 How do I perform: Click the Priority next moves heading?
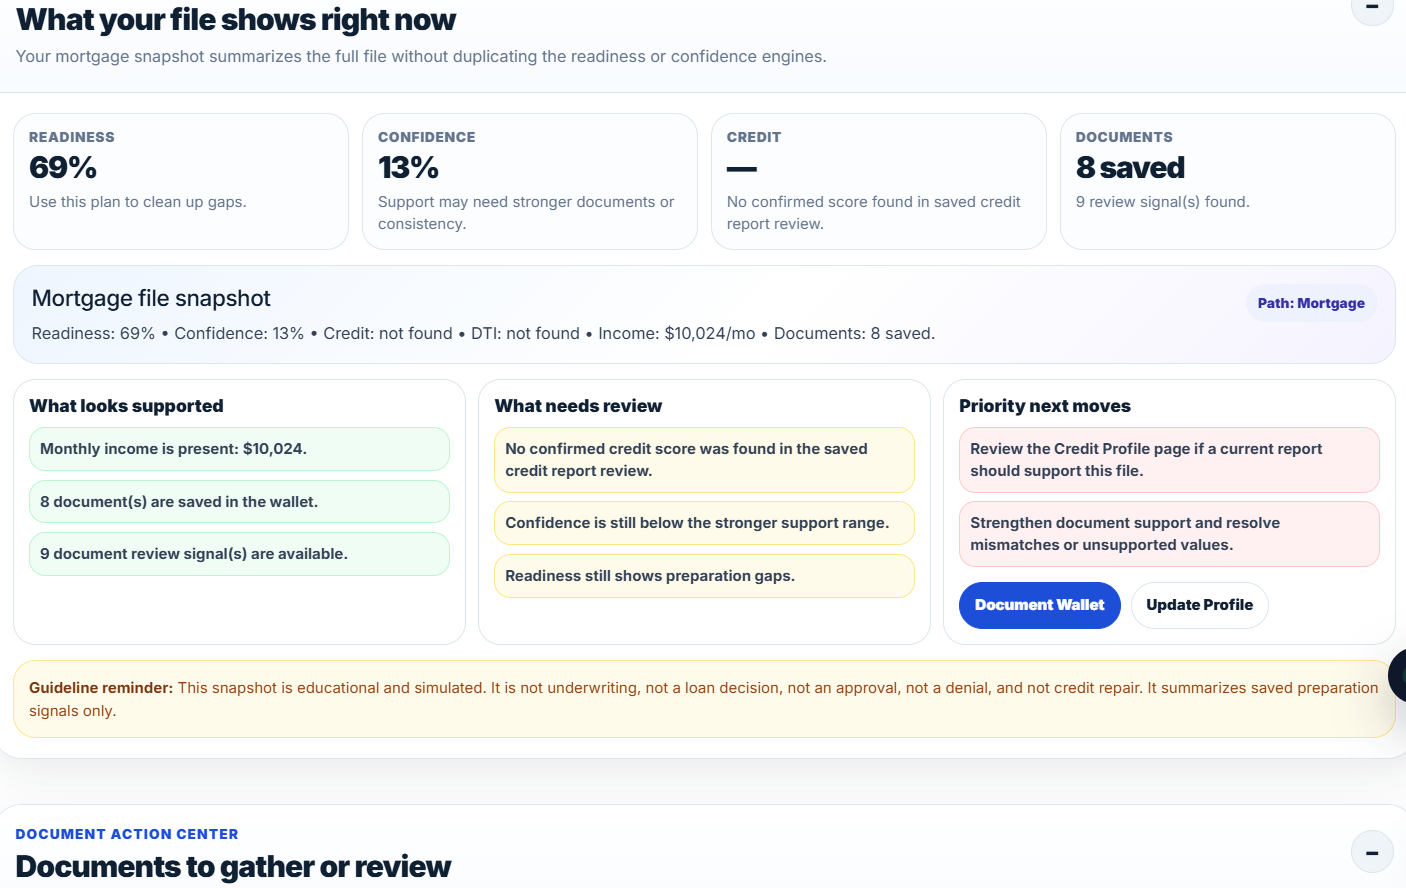tap(1045, 406)
